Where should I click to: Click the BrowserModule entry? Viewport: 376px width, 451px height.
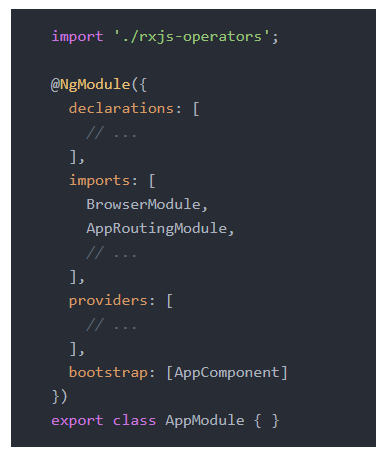point(143,204)
